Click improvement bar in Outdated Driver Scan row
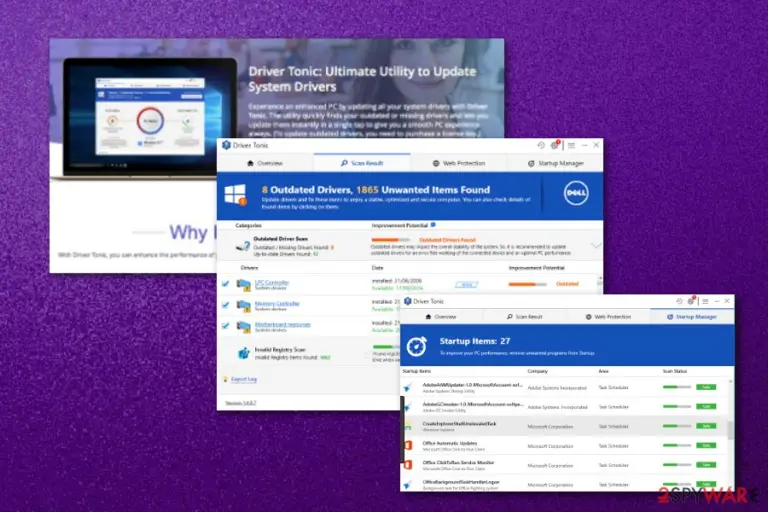Image resolution: width=768 pixels, height=512 pixels. tap(390, 240)
